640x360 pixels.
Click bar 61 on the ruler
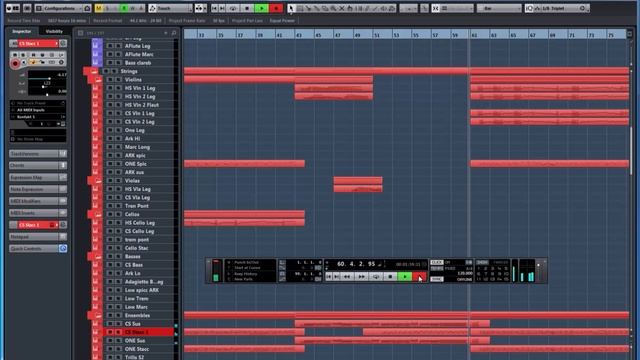click(474, 35)
